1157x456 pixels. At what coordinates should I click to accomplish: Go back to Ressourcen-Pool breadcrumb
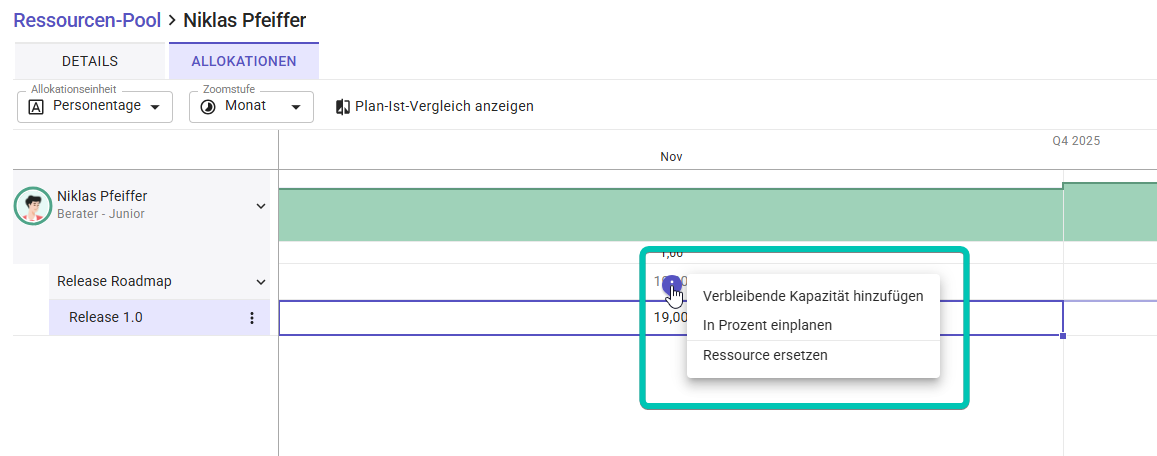(x=87, y=20)
